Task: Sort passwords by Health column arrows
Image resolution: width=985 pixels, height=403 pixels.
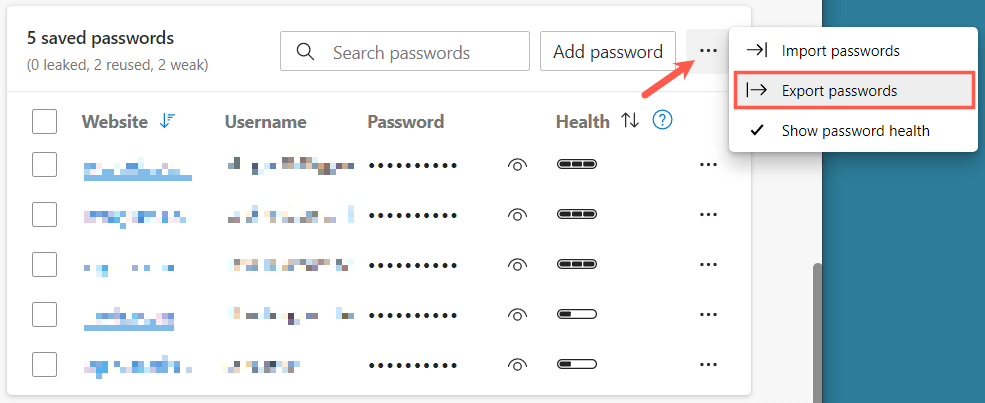Action: tap(629, 121)
